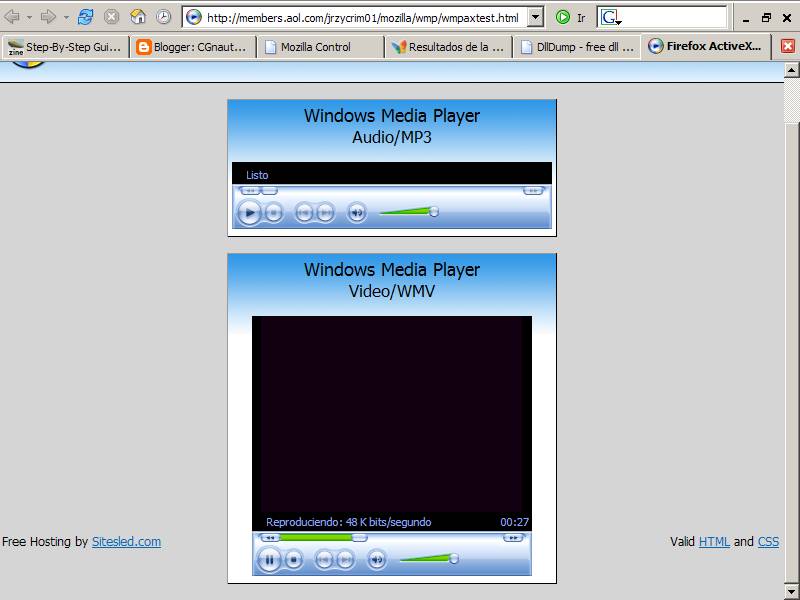This screenshot has height=600, width=800.
Task: Adjust the video player volume slider
Action: [453, 559]
